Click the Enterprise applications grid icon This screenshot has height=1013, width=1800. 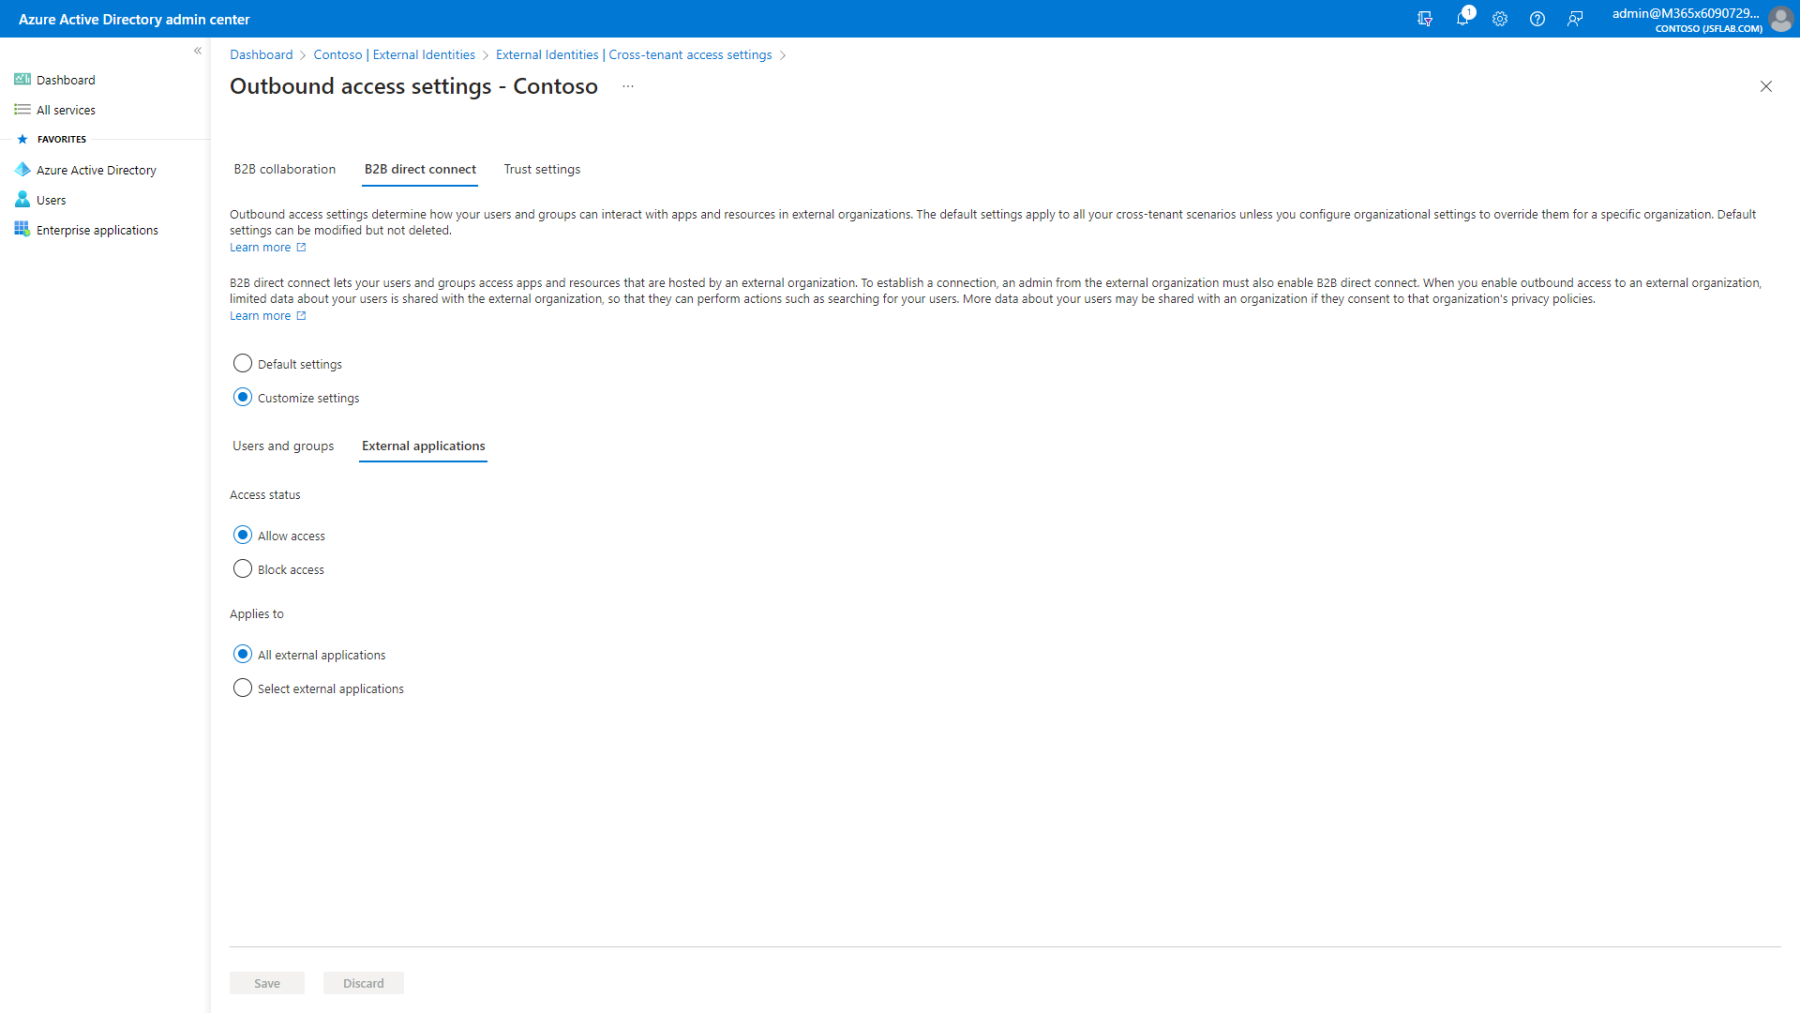[22, 229]
